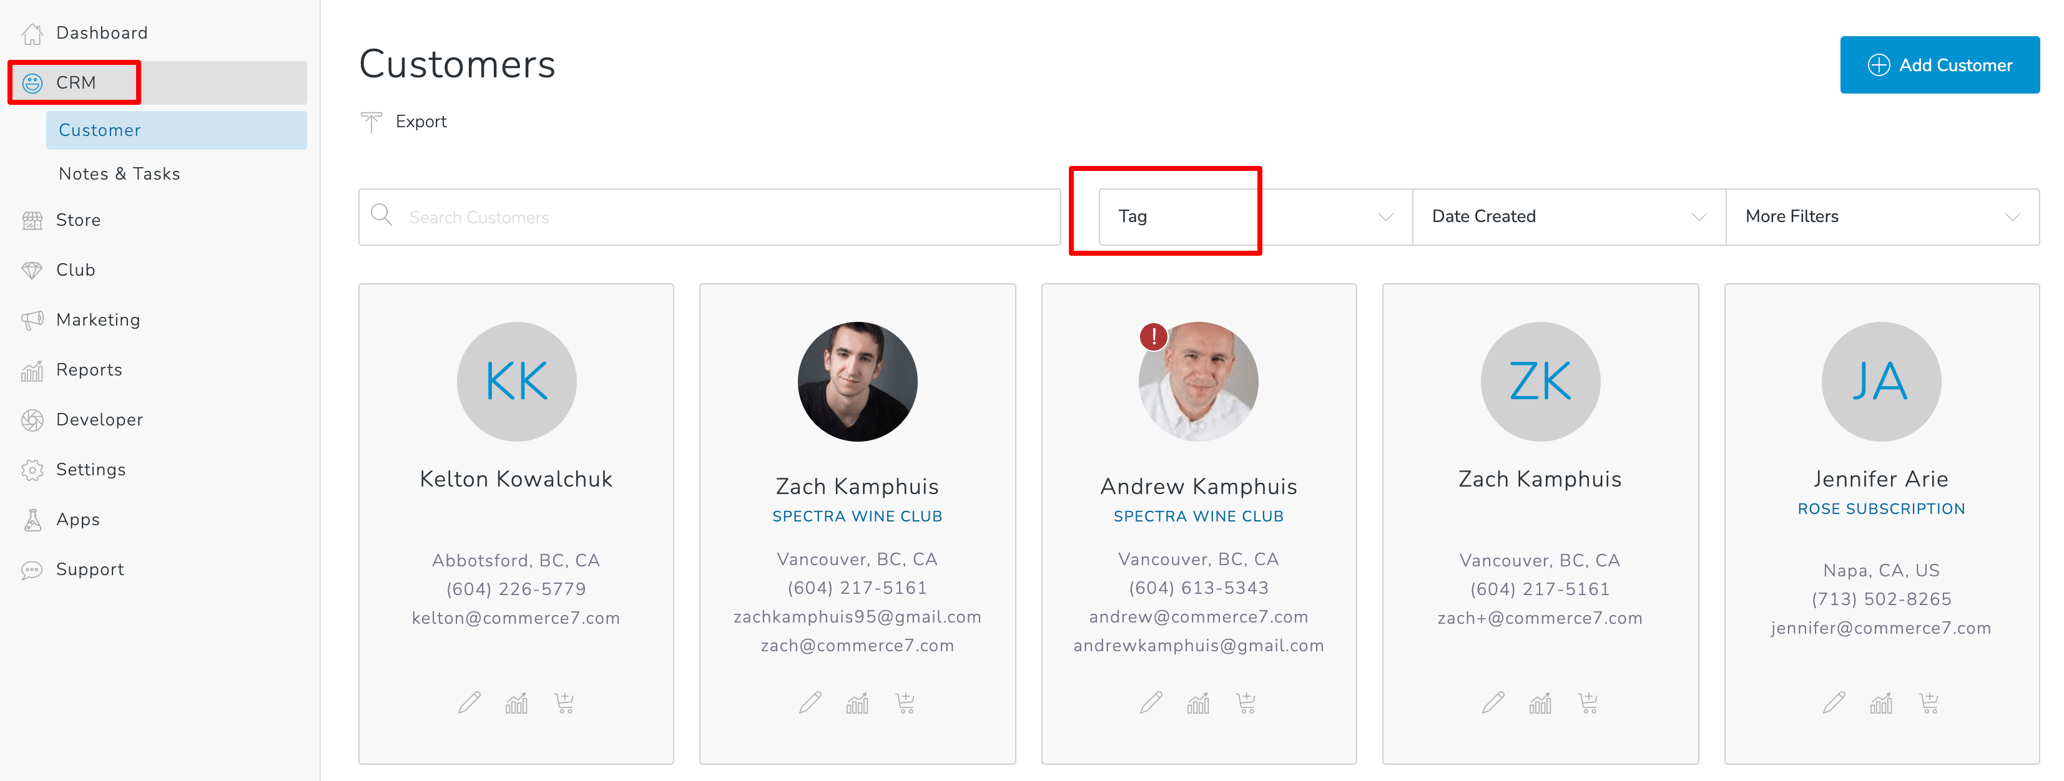Open the Support chat bubble icon
The width and height of the screenshot is (2064, 781).
click(x=33, y=570)
